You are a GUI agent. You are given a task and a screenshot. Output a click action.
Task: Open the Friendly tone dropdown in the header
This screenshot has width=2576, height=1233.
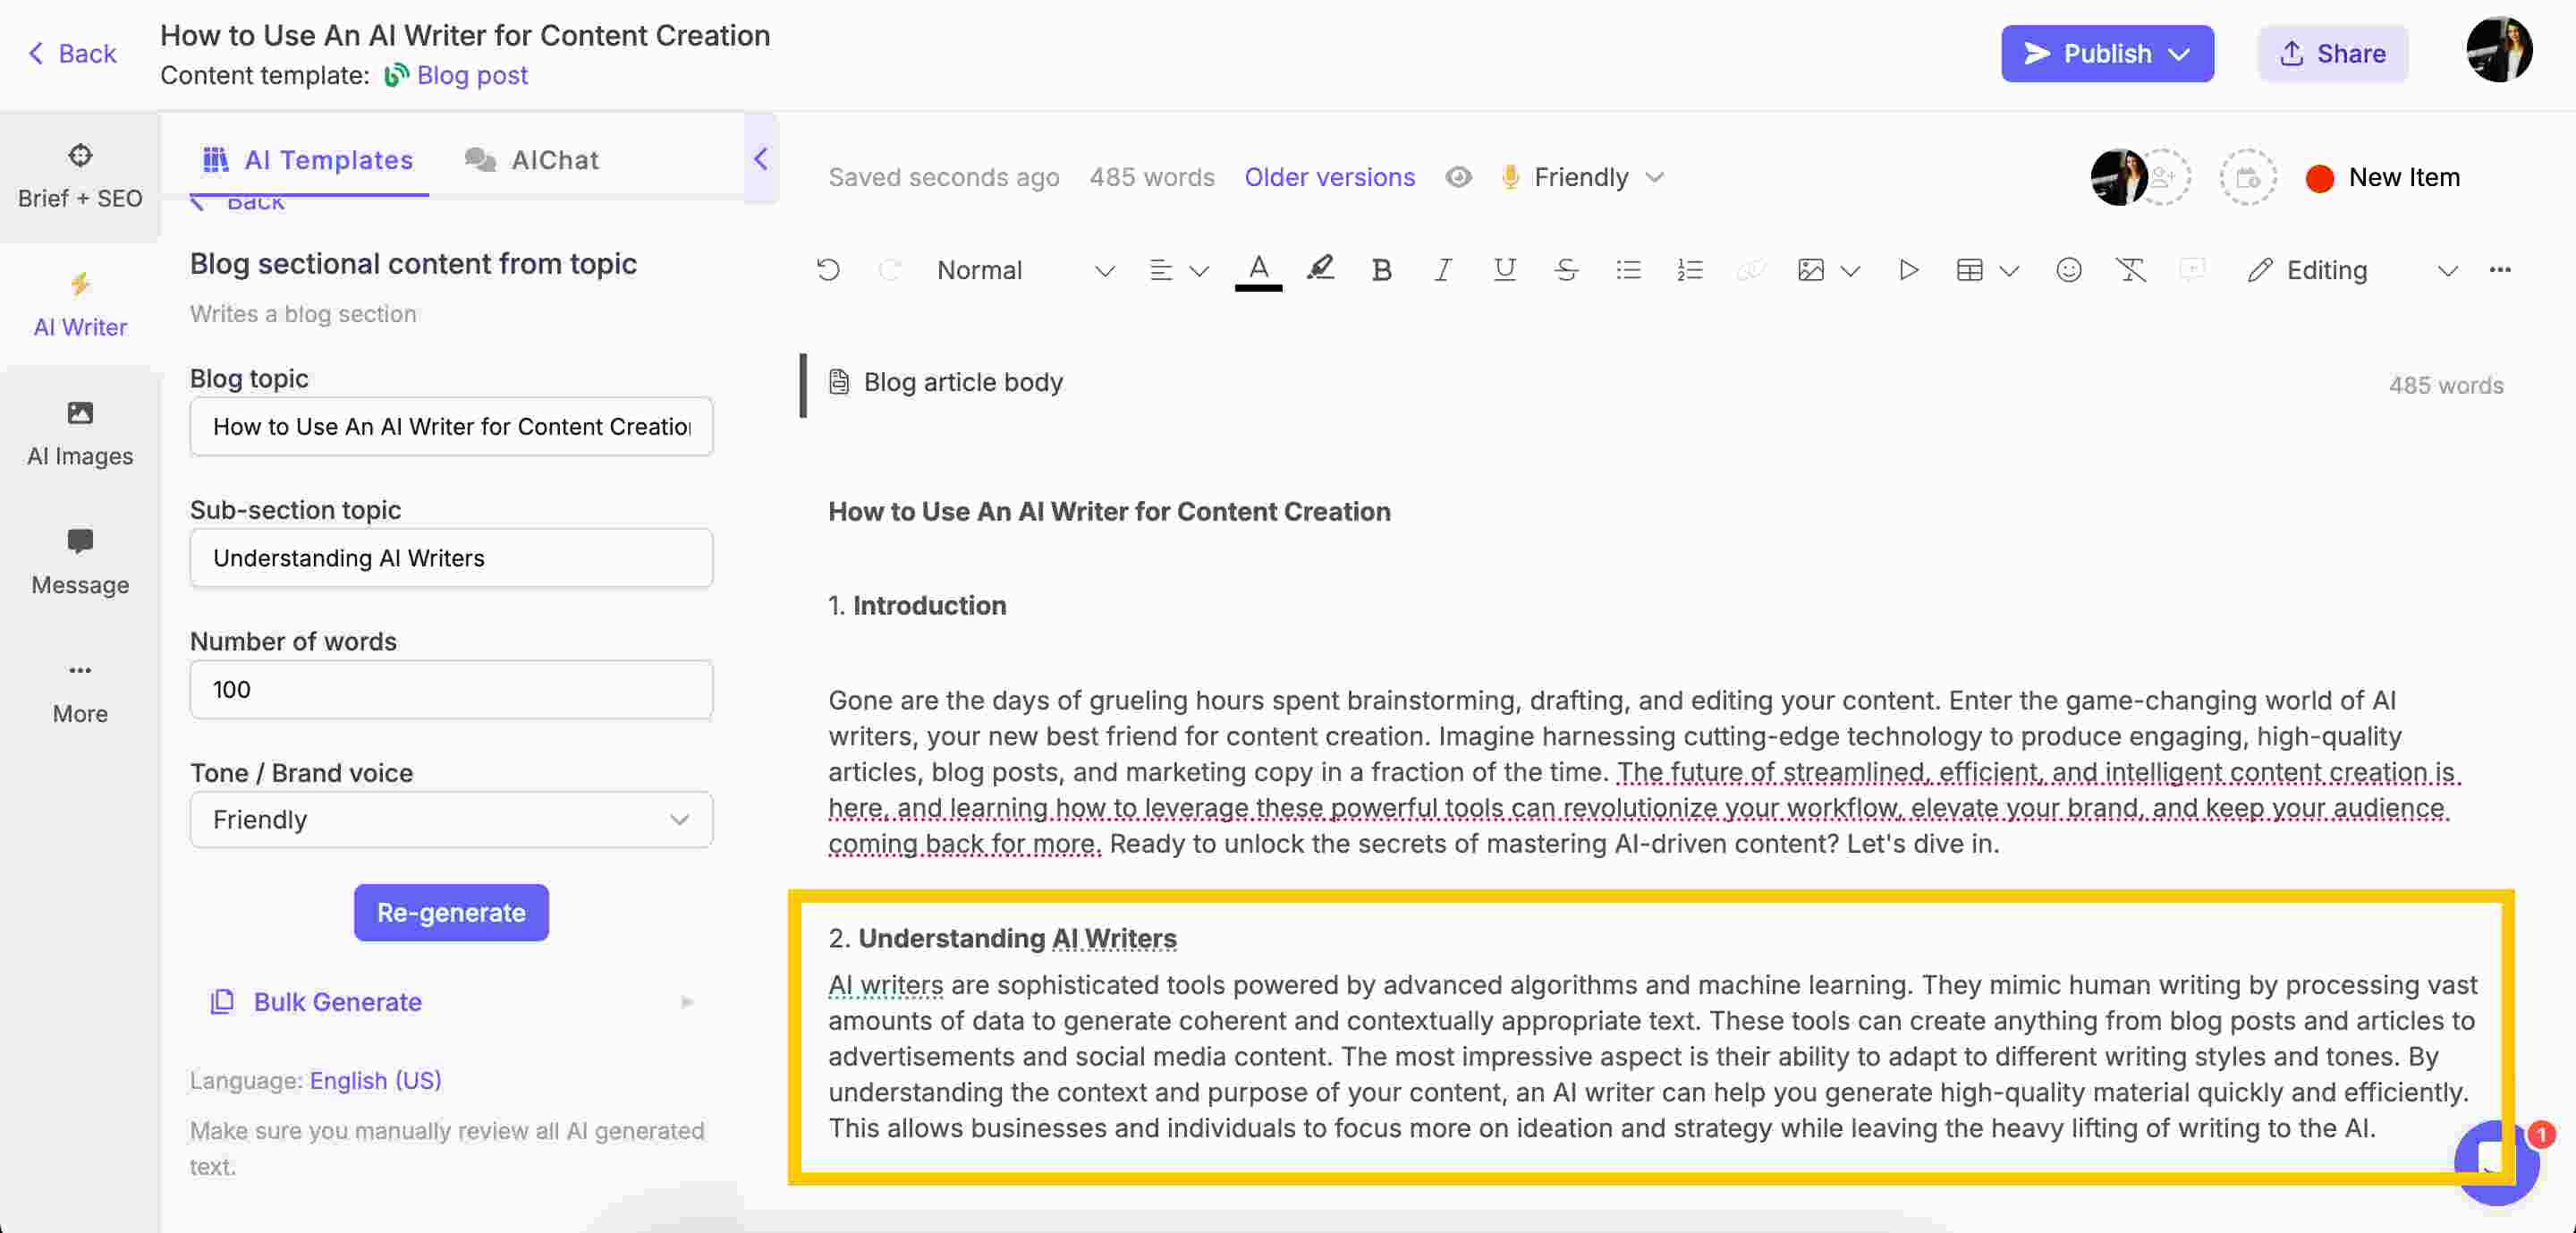tap(1582, 177)
